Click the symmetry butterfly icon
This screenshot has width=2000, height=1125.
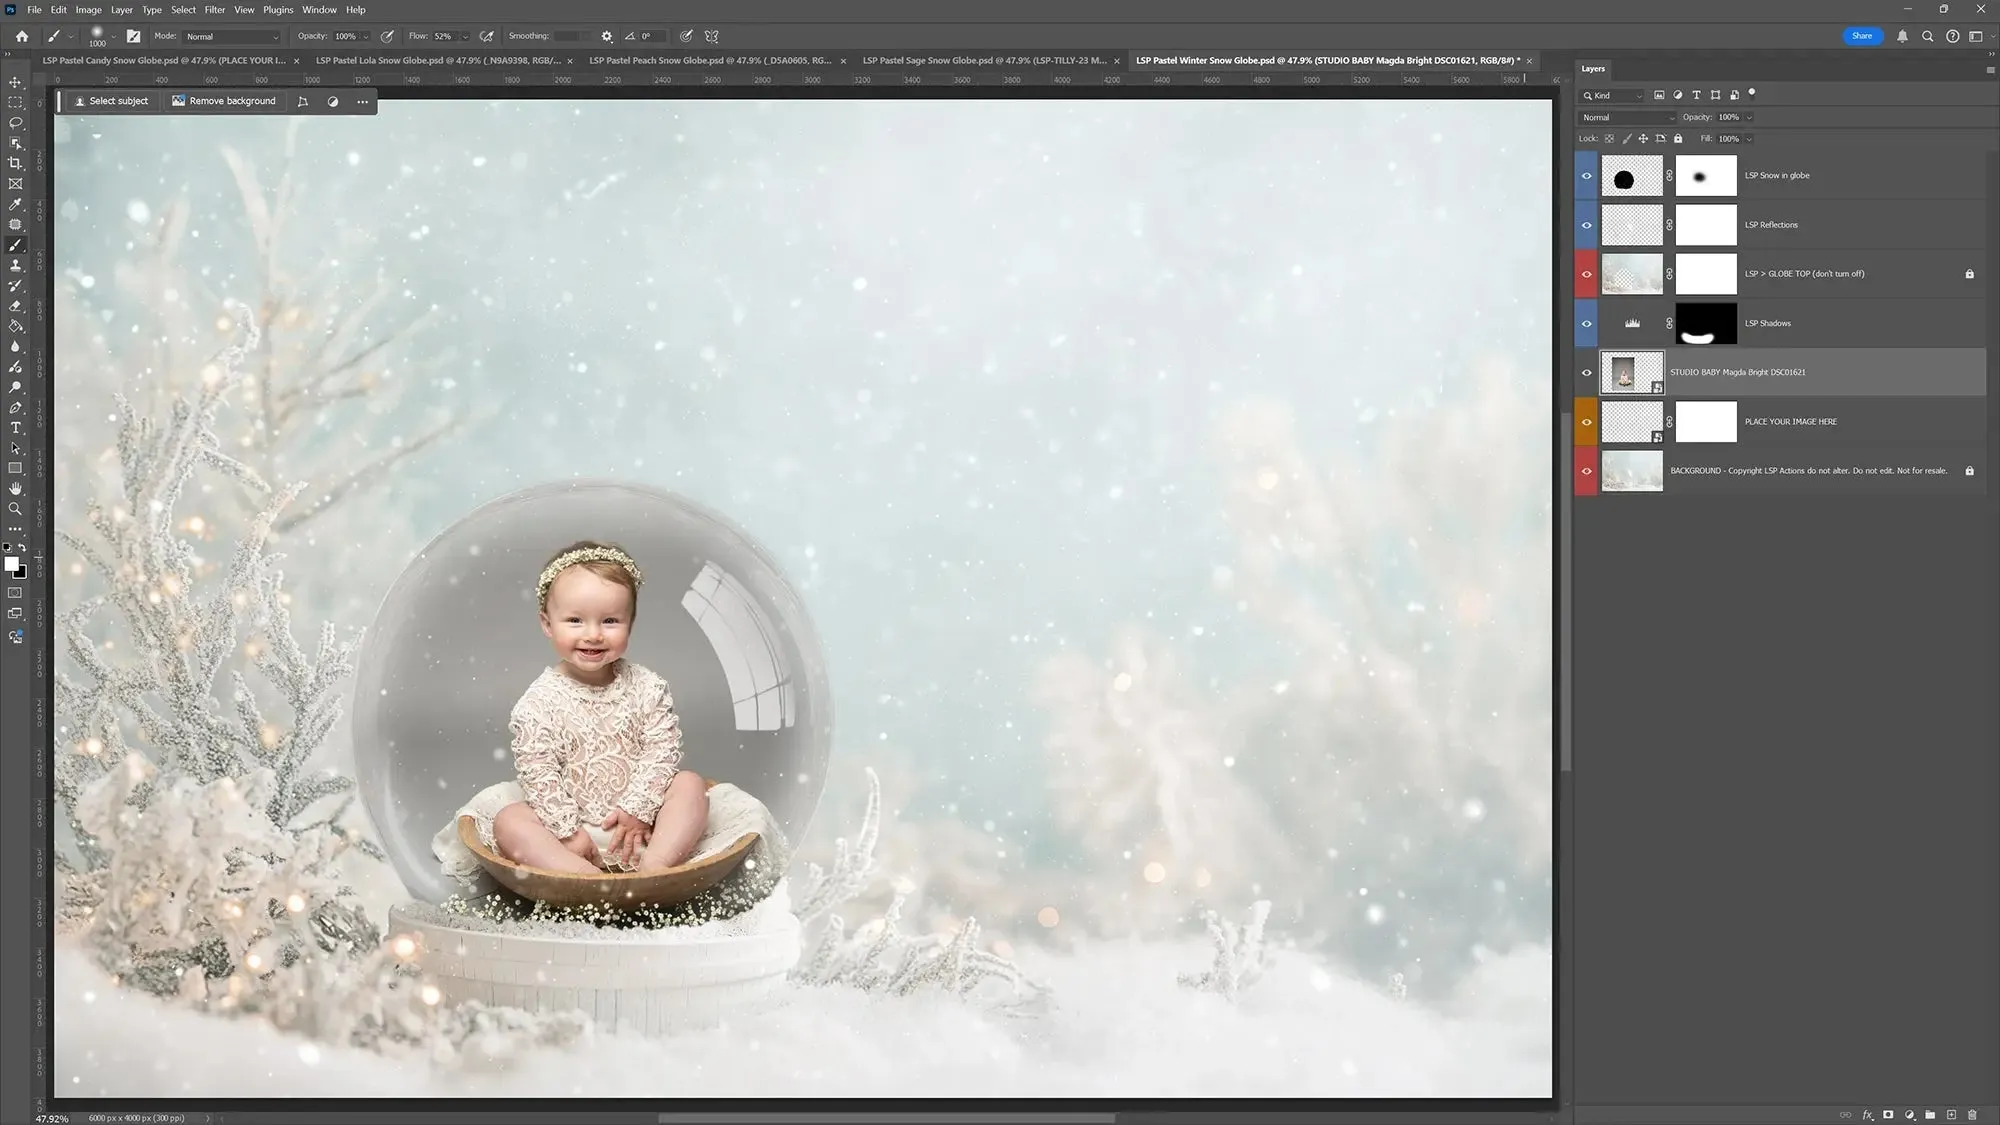pyautogui.click(x=712, y=36)
